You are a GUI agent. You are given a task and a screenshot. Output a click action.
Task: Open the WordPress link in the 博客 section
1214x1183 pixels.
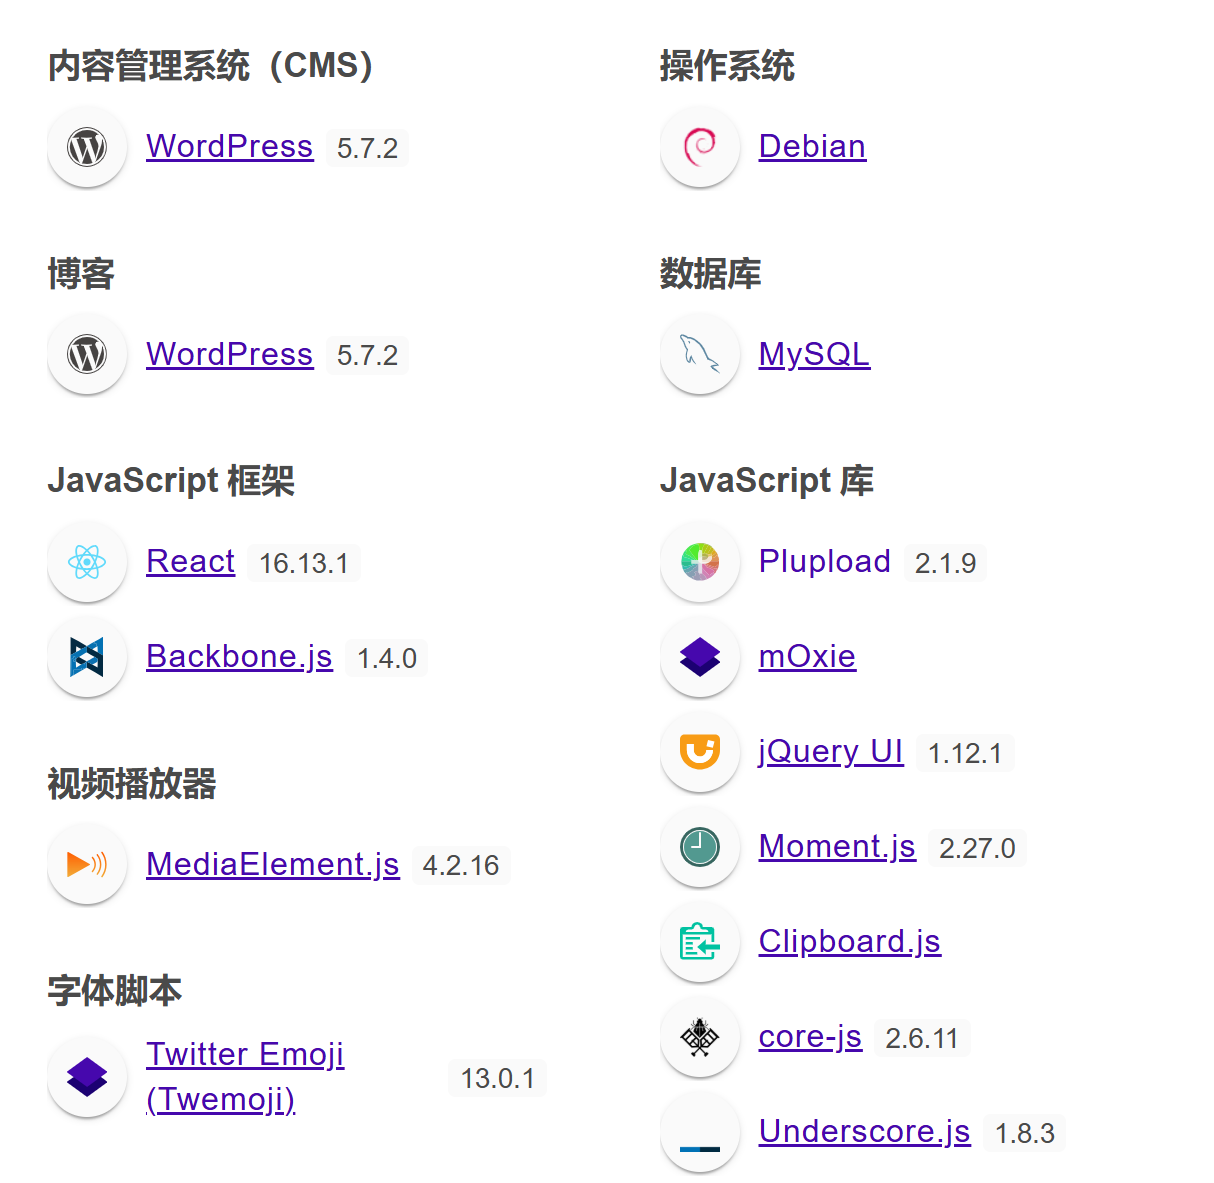(230, 354)
